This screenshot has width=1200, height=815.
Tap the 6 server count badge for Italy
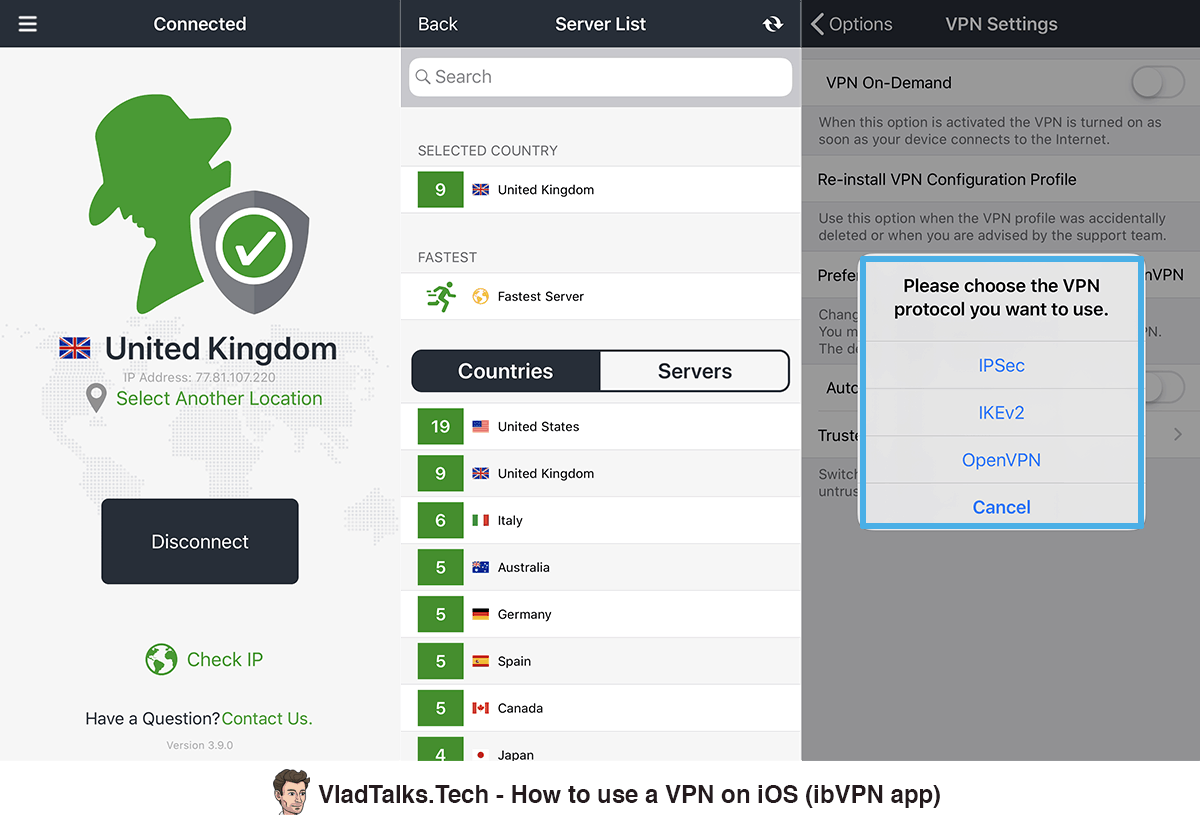[x=441, y=520]
